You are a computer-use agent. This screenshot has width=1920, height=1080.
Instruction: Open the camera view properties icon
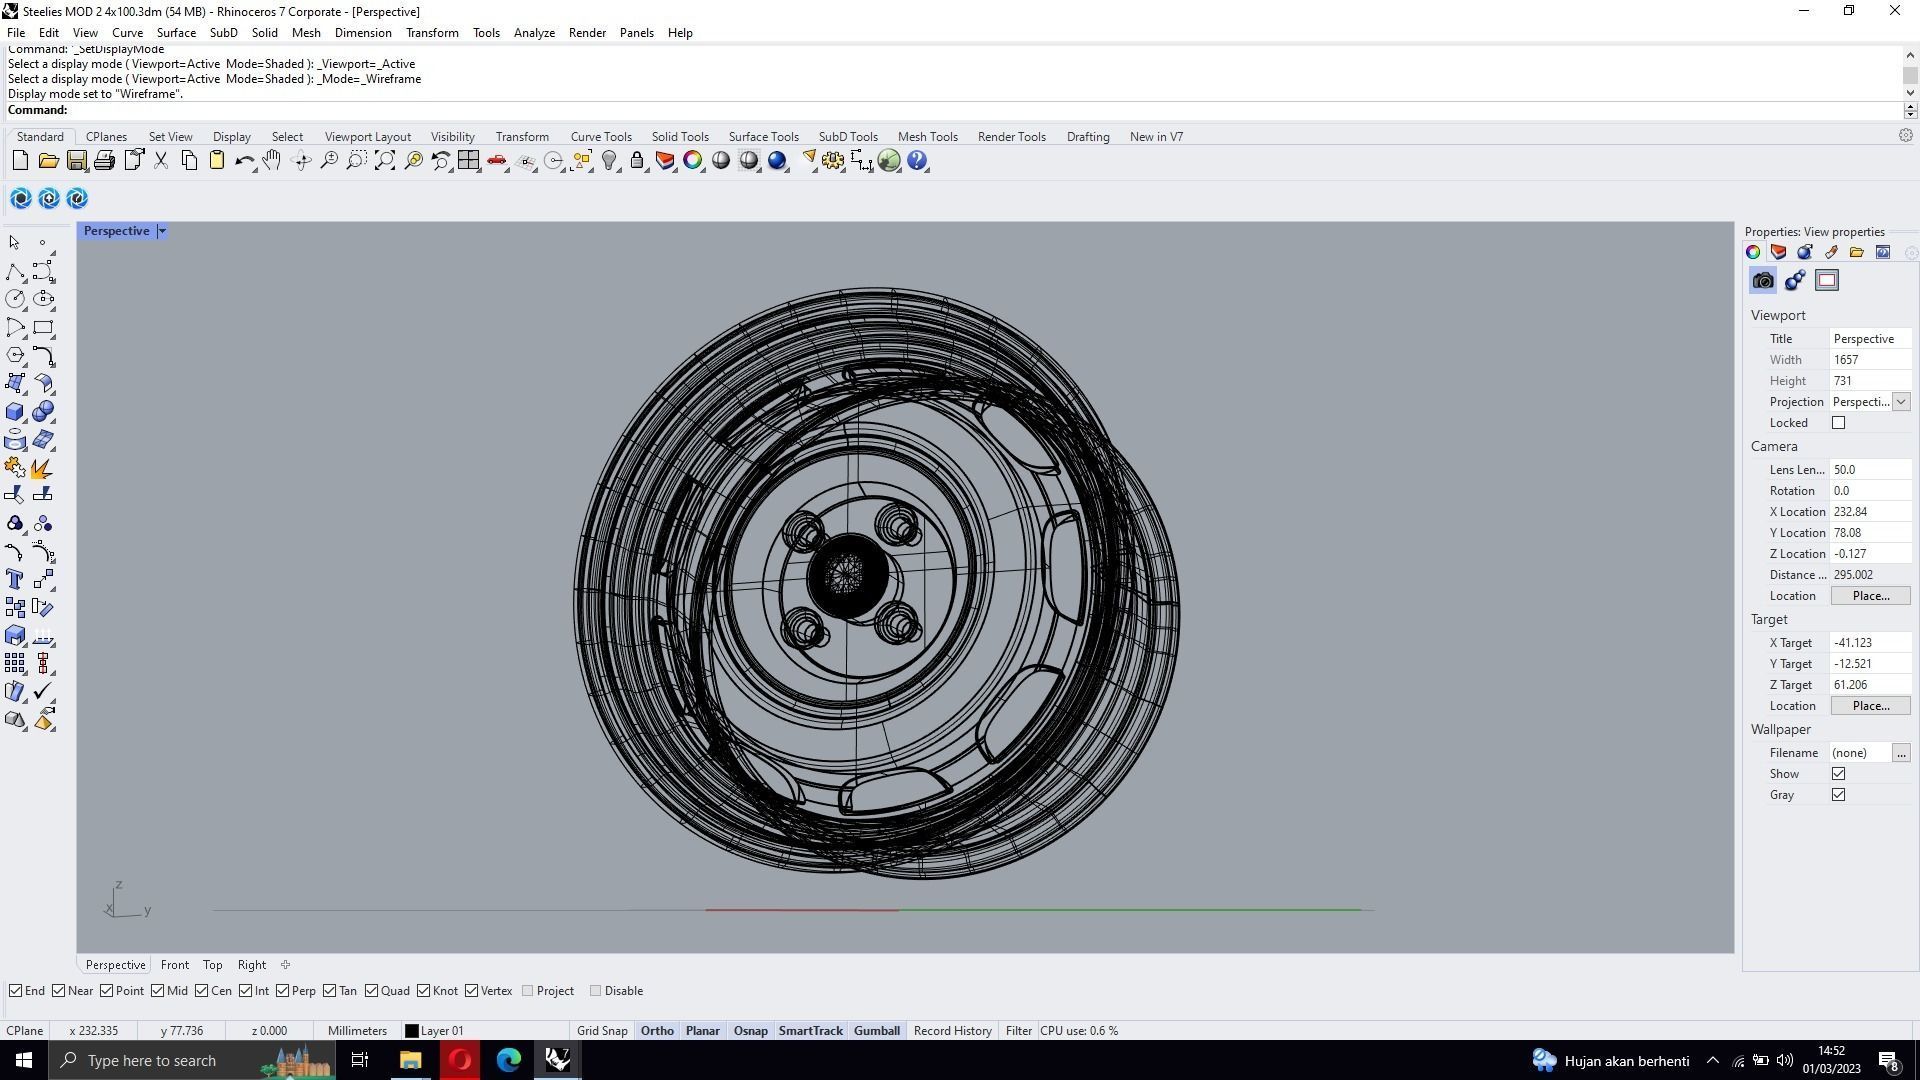tap(1763, 281)
